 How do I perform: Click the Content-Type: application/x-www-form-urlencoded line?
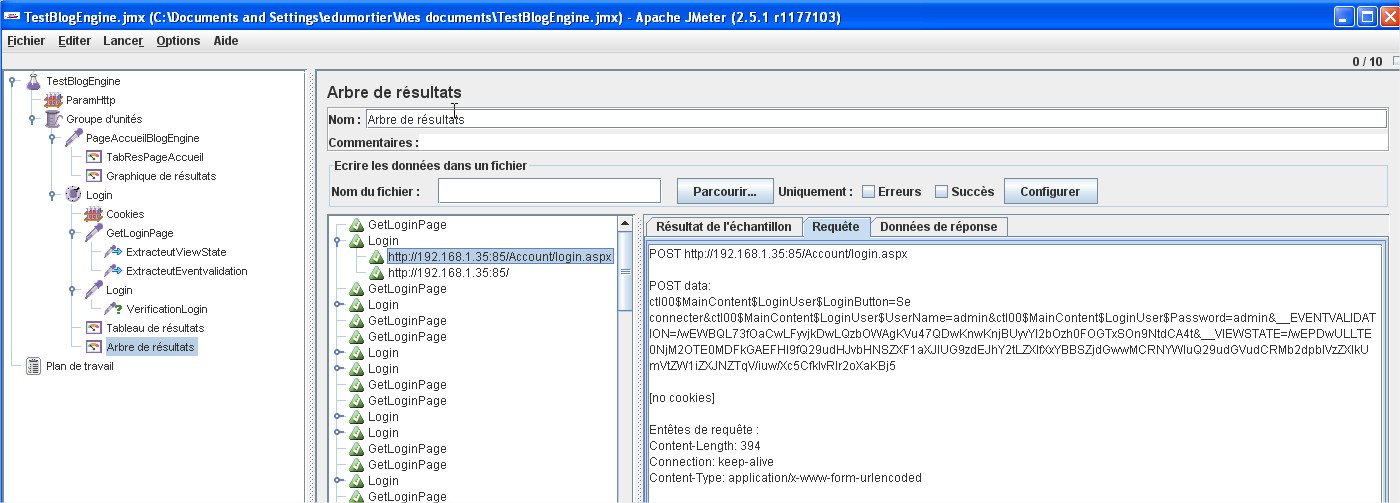pyautogui.click(x=785, y=478)
